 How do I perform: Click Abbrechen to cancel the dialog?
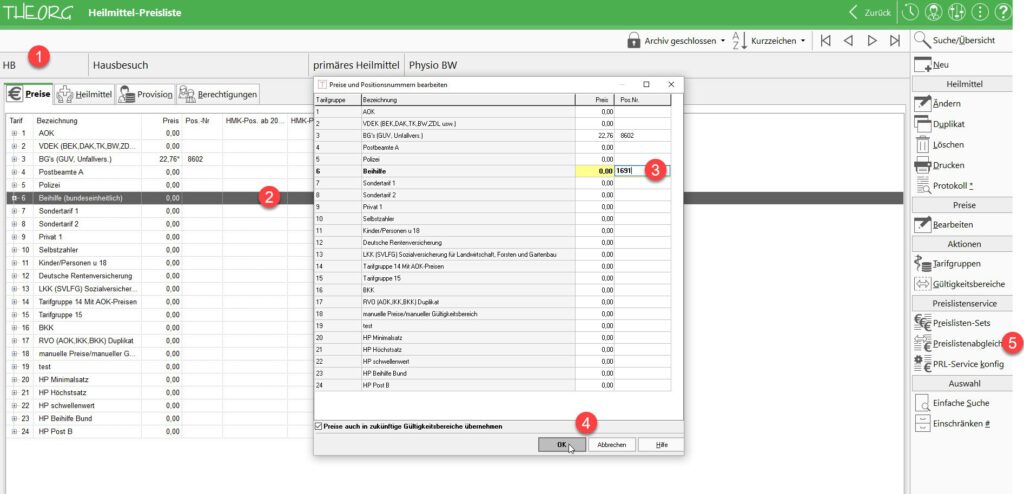tap(611, 445)
